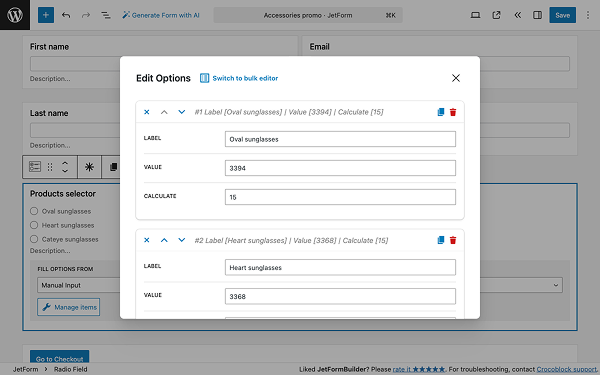This screenshot has height=375, width=600.
Task: Move option #2 Heart sunglasses down
Action: (x=182, y=240)
